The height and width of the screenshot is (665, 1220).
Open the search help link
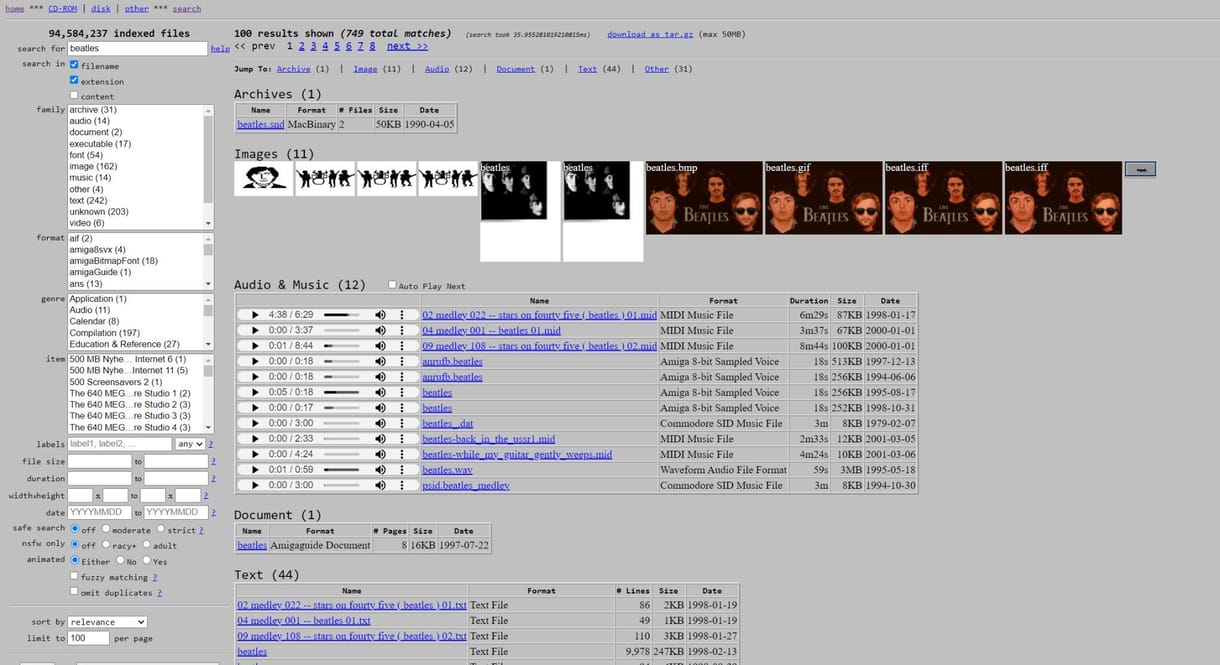[x=220, y=48]
